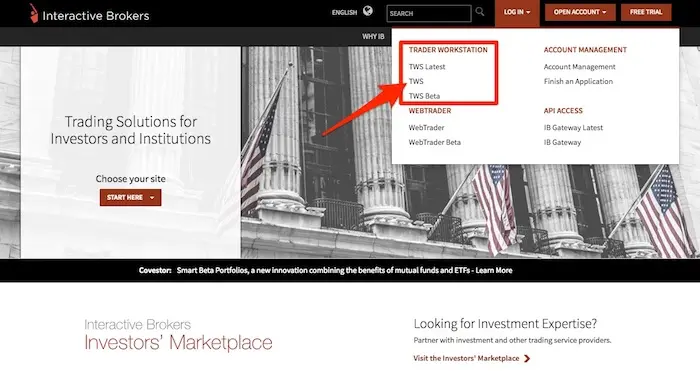Open the ENGLISH language selector
The width and height of the screenshot is (700, 371).
[x=344, y=13]
